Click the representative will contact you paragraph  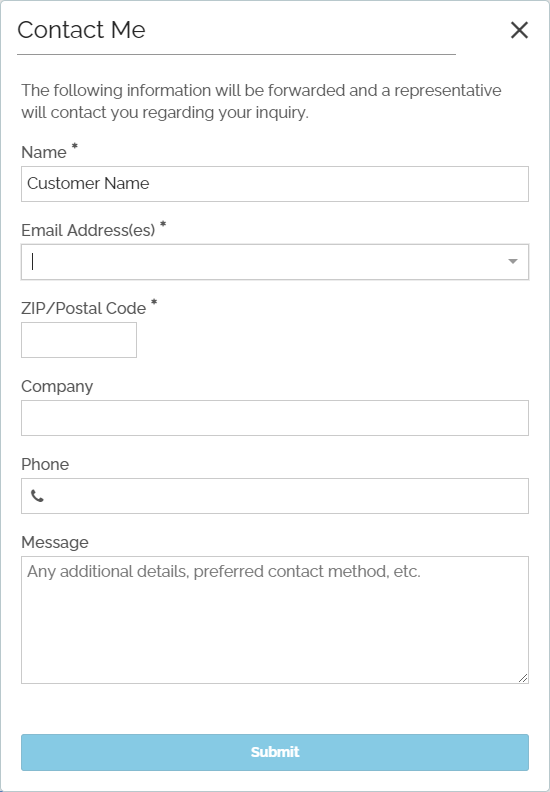click(x=261, y=102)
